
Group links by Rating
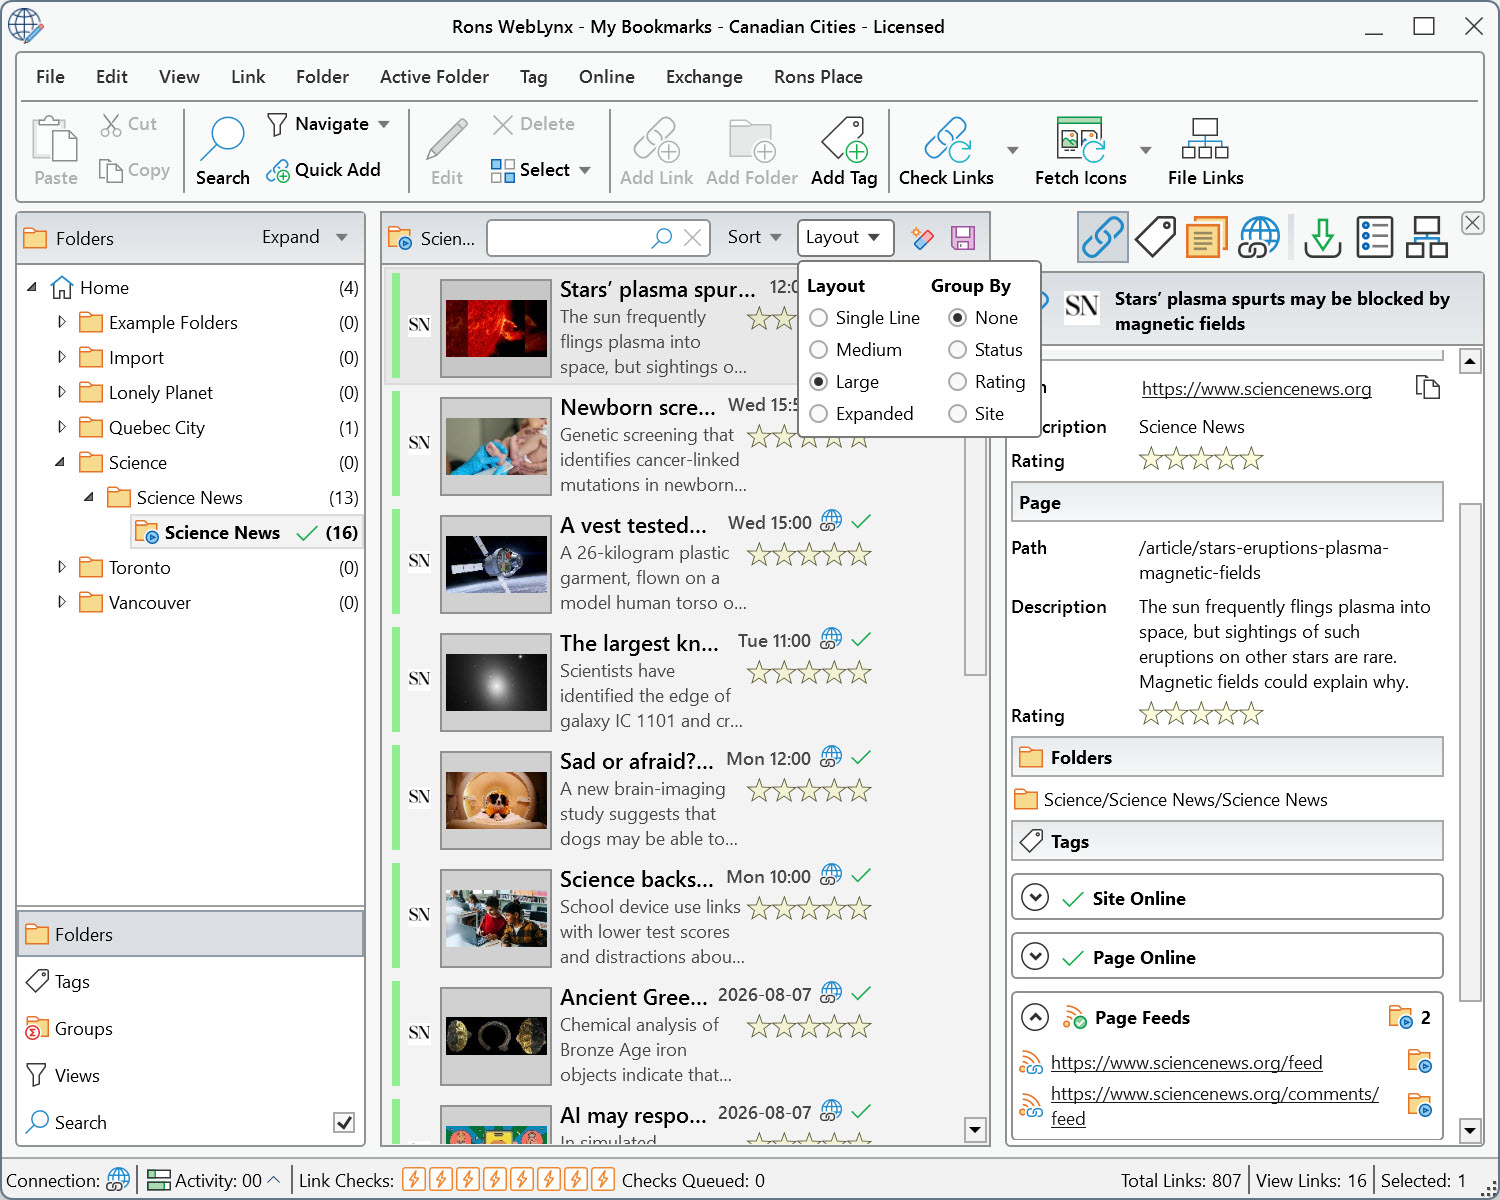pyautogui.click(x=986, y=382)
